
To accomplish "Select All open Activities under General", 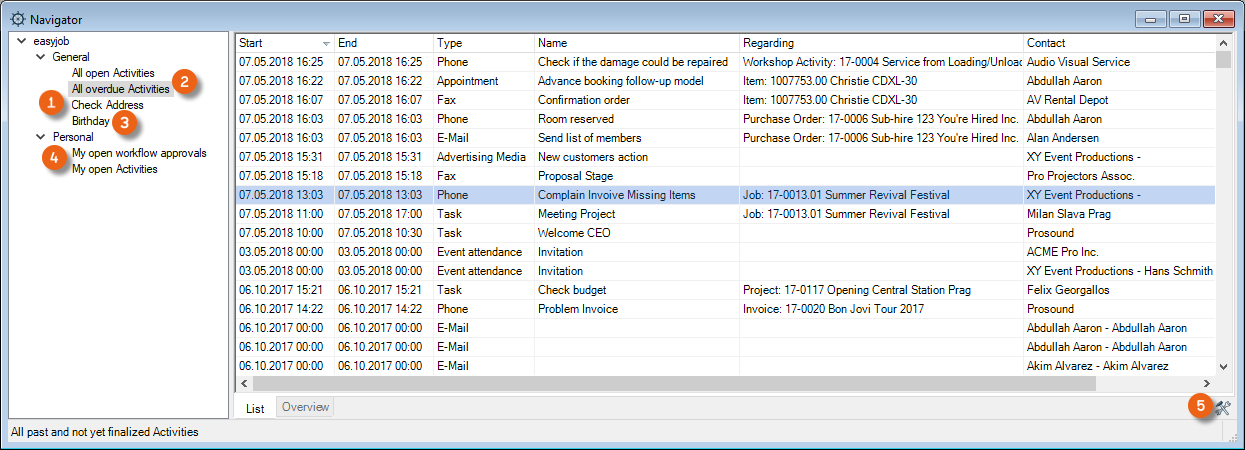I will [x=113, y=73].
